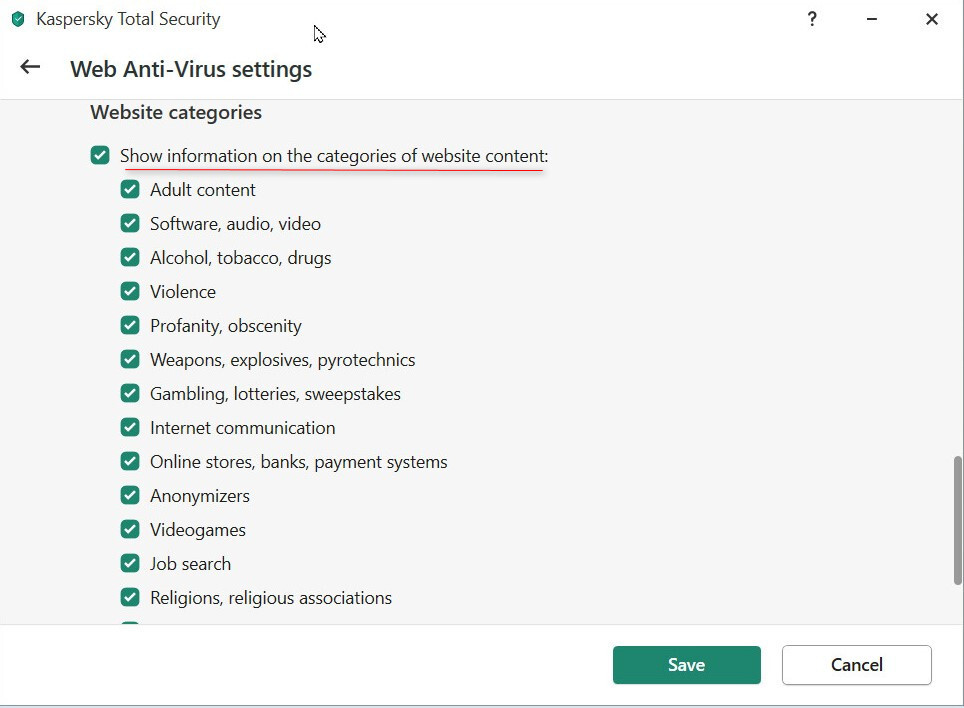Viewport: 964px width, 708px height.
Task: Disable Weapons, explosives, pyrotechnics category
Action: pyautogui.click(x=130, y=360)
